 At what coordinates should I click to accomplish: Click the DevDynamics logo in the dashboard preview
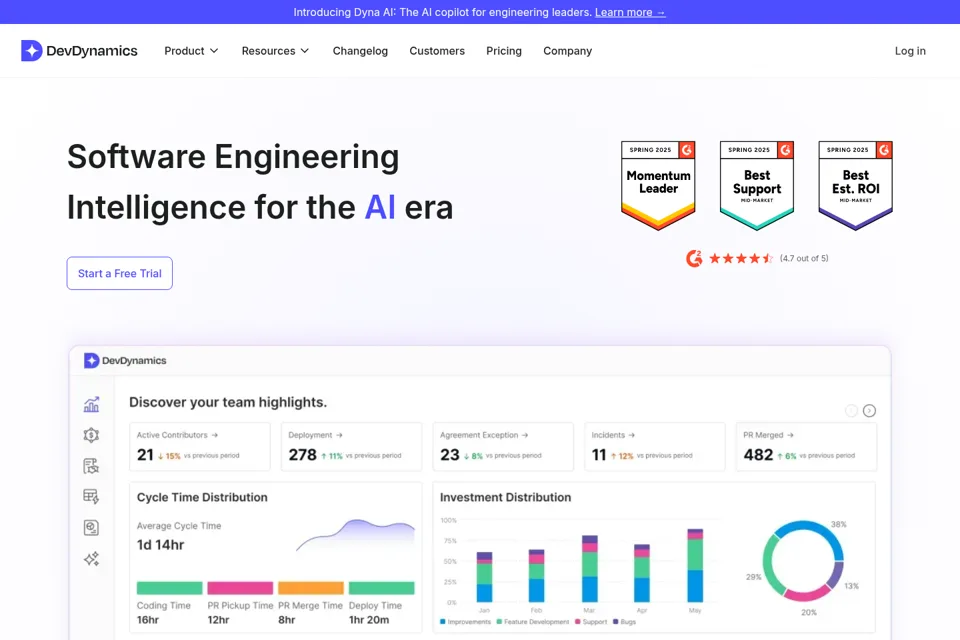tap(125, 361)
